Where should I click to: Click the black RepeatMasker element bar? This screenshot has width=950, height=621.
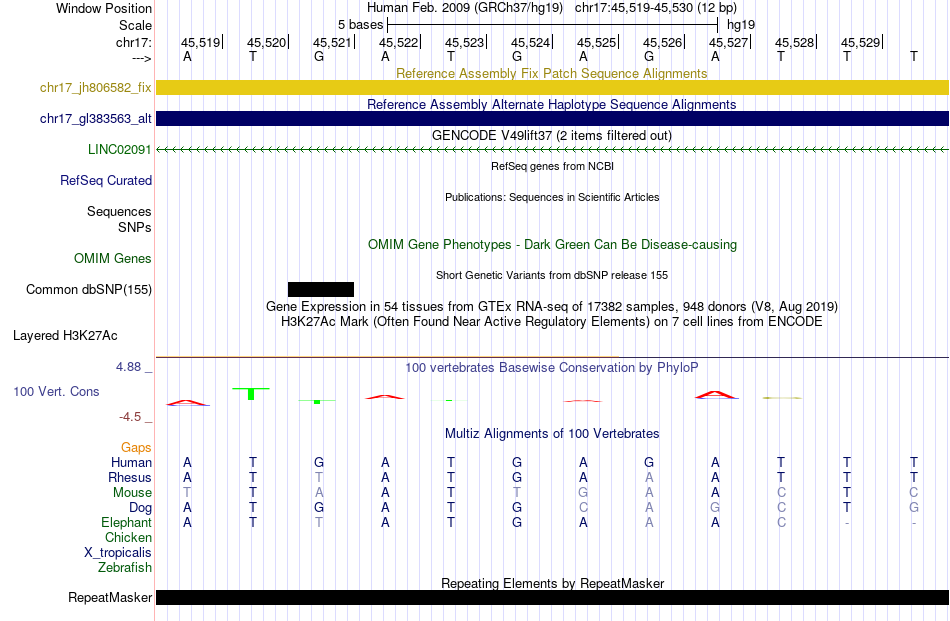552,597
